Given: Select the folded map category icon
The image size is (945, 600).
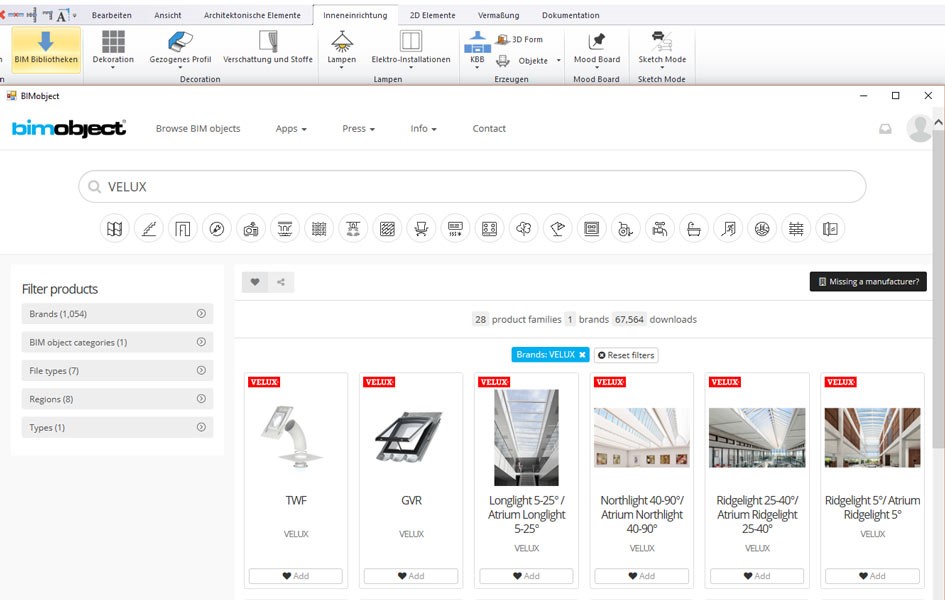Looking at the screenshot, I should coord(115,229).
